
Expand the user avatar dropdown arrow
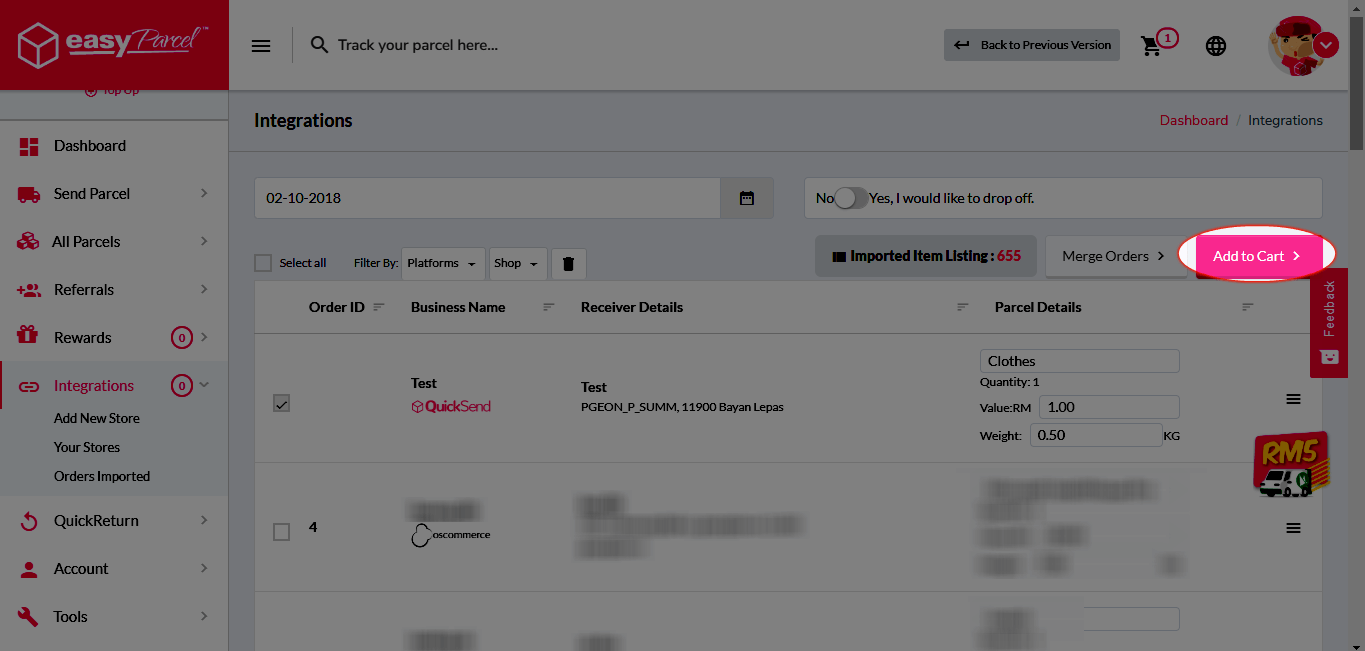pyautogui.click(x=1326, y=45)
